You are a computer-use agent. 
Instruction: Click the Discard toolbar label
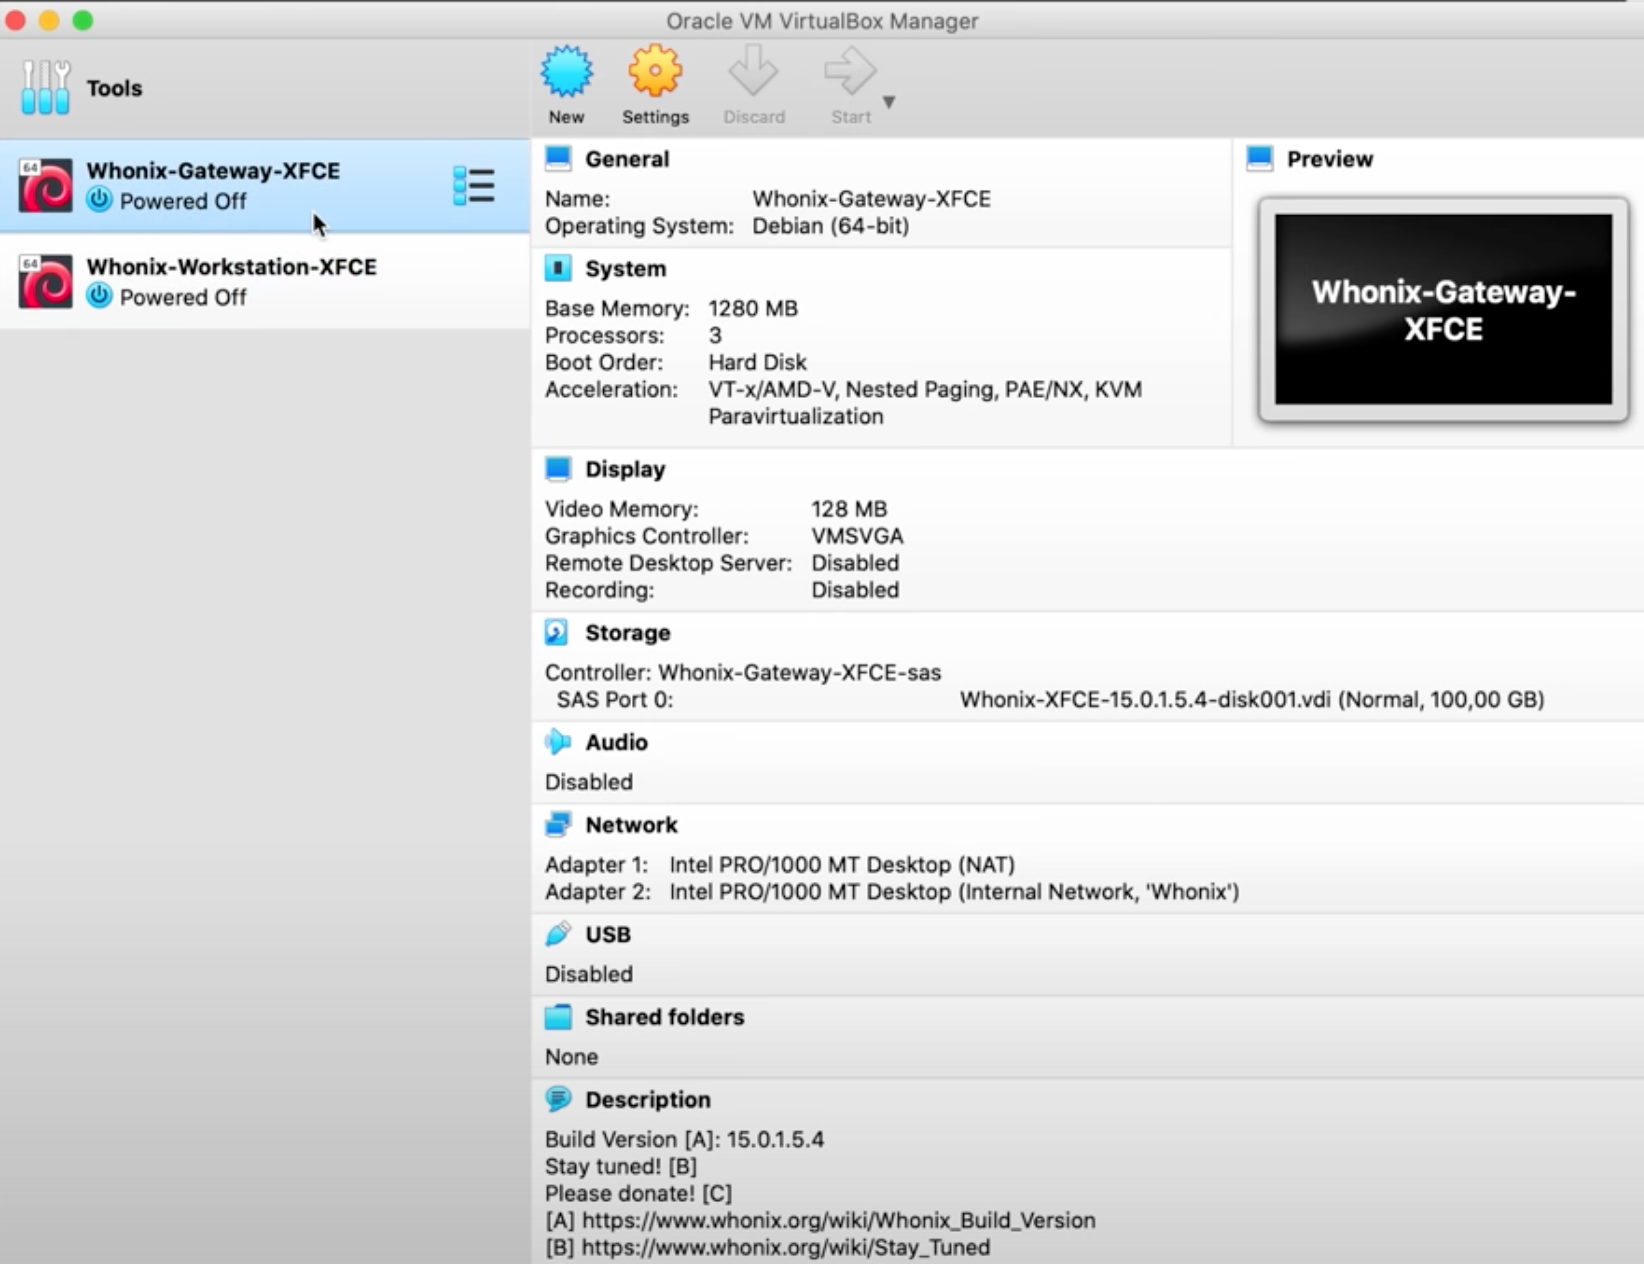(754, 117)
